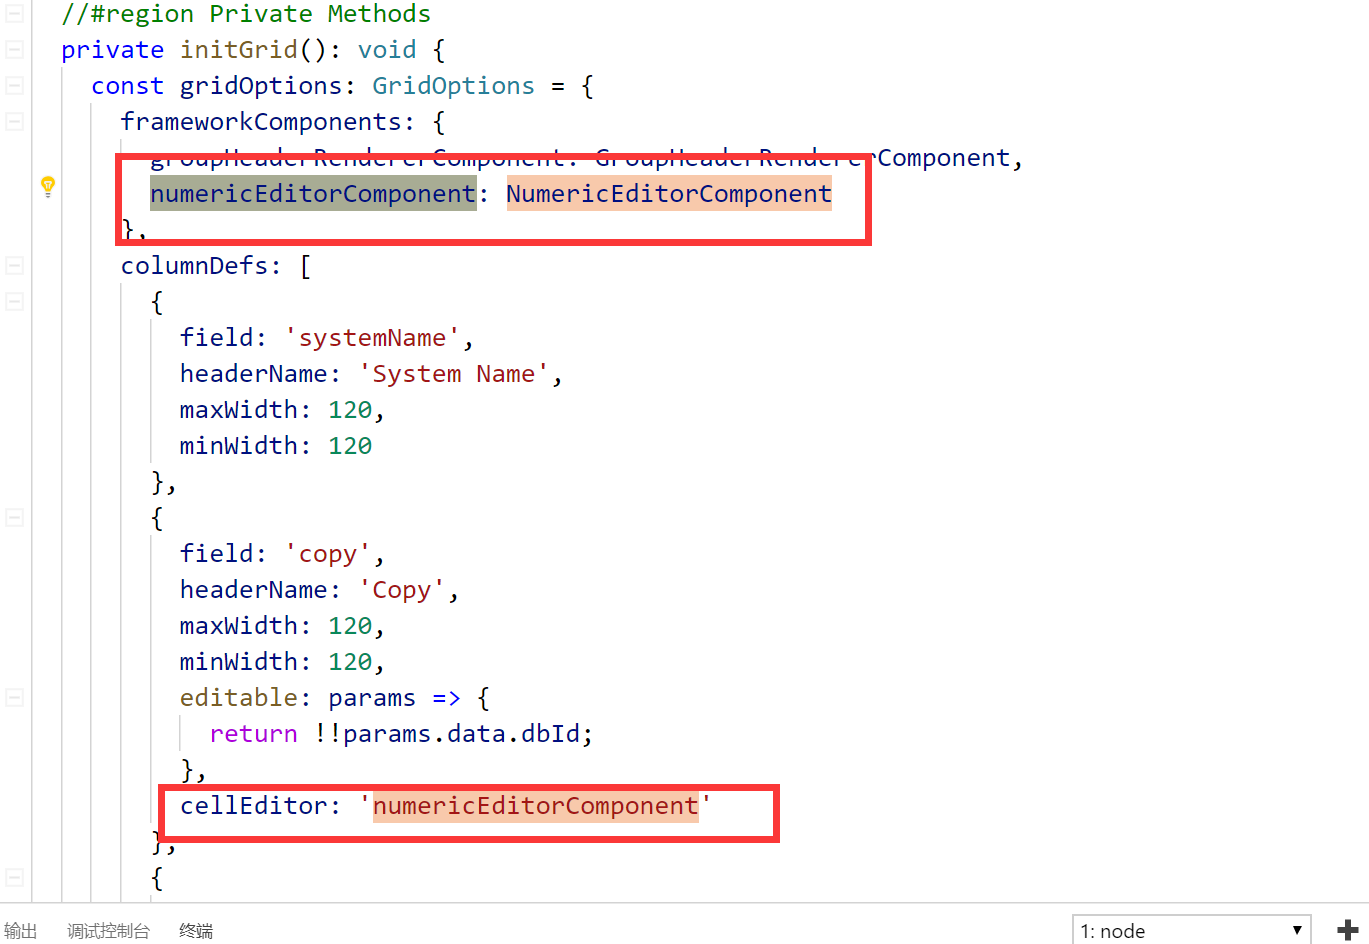Click the cellEditor string 'numericEditorComponent'
The image size is (1369, 944).
(x=537, y=805)
